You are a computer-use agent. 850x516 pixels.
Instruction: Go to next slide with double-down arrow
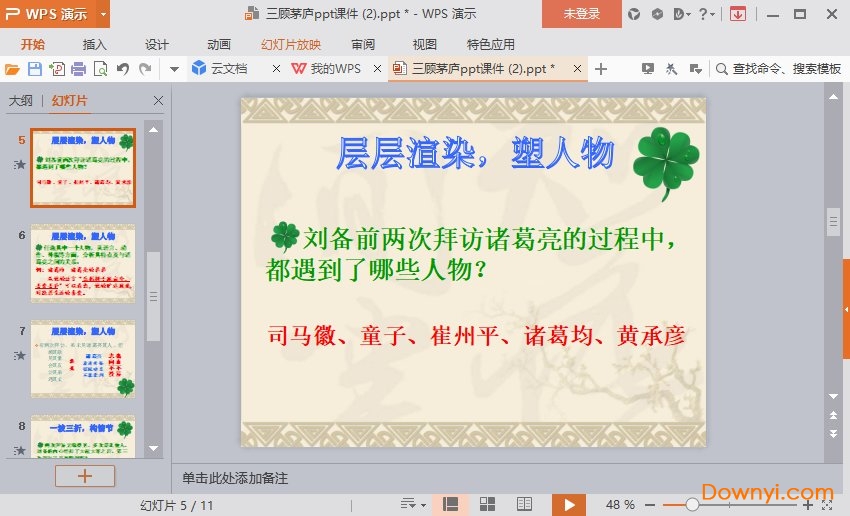[x=833, y=434]
